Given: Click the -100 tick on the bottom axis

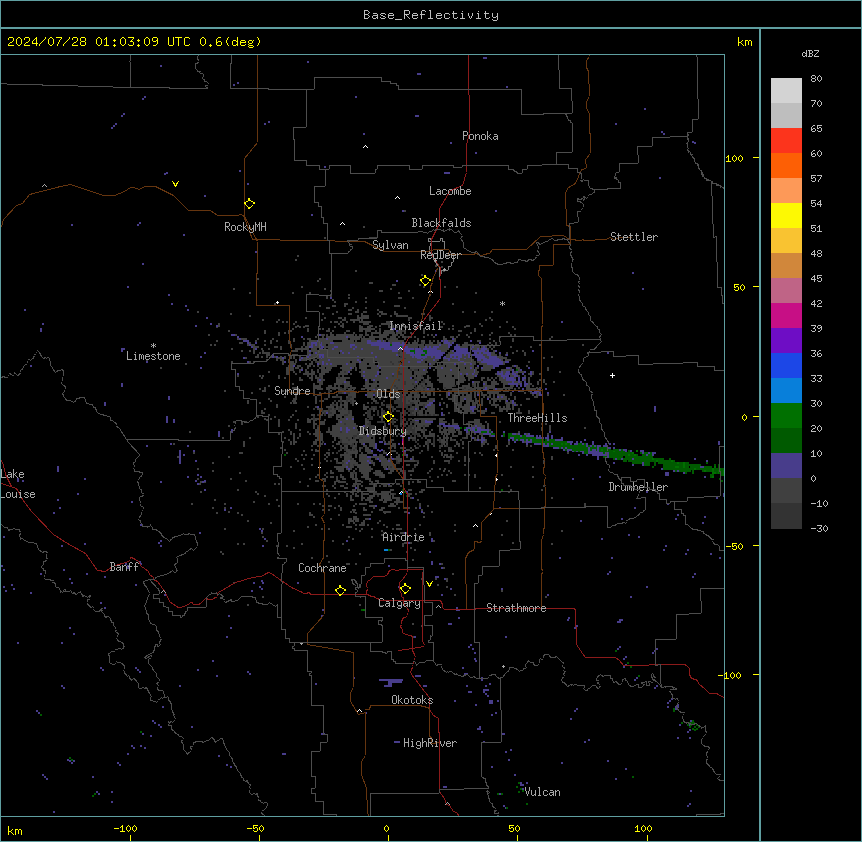Looking at the screenshot, I should [x=125, y=828].
